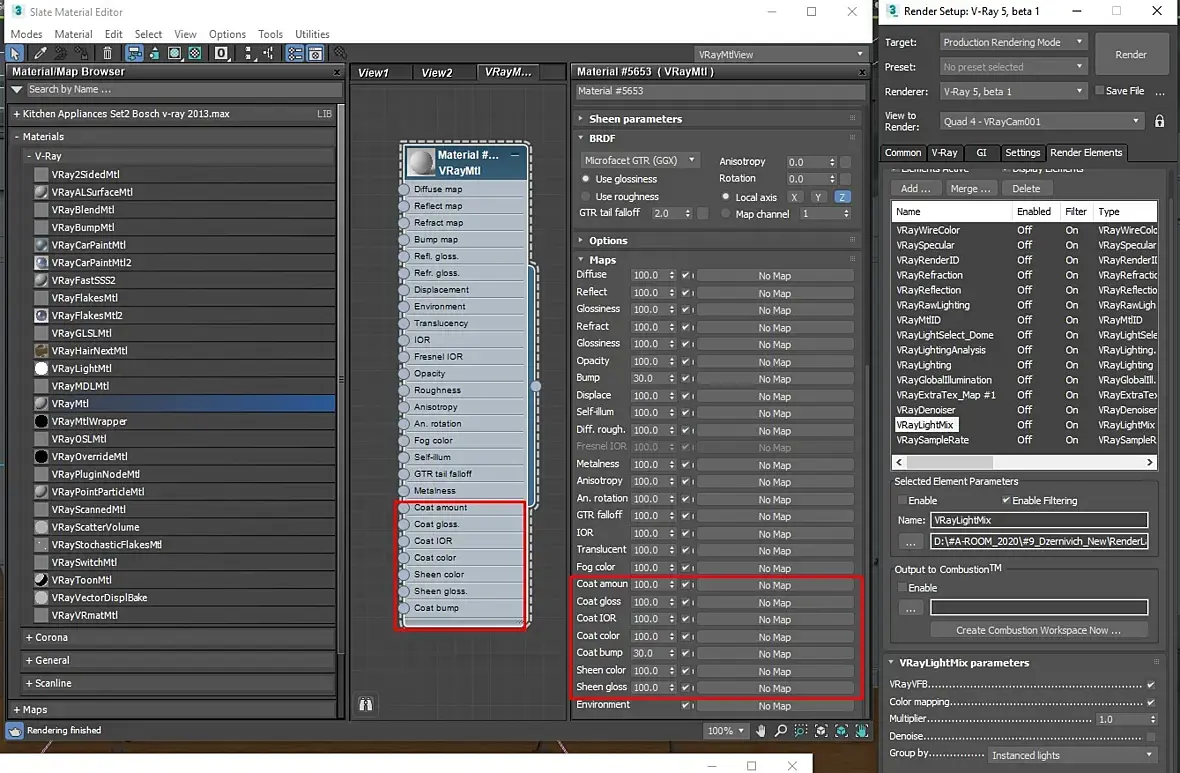Activate the Zoom magnifier tool
This screenshot has width=1180, height=773.
click(x=781, y=731)
